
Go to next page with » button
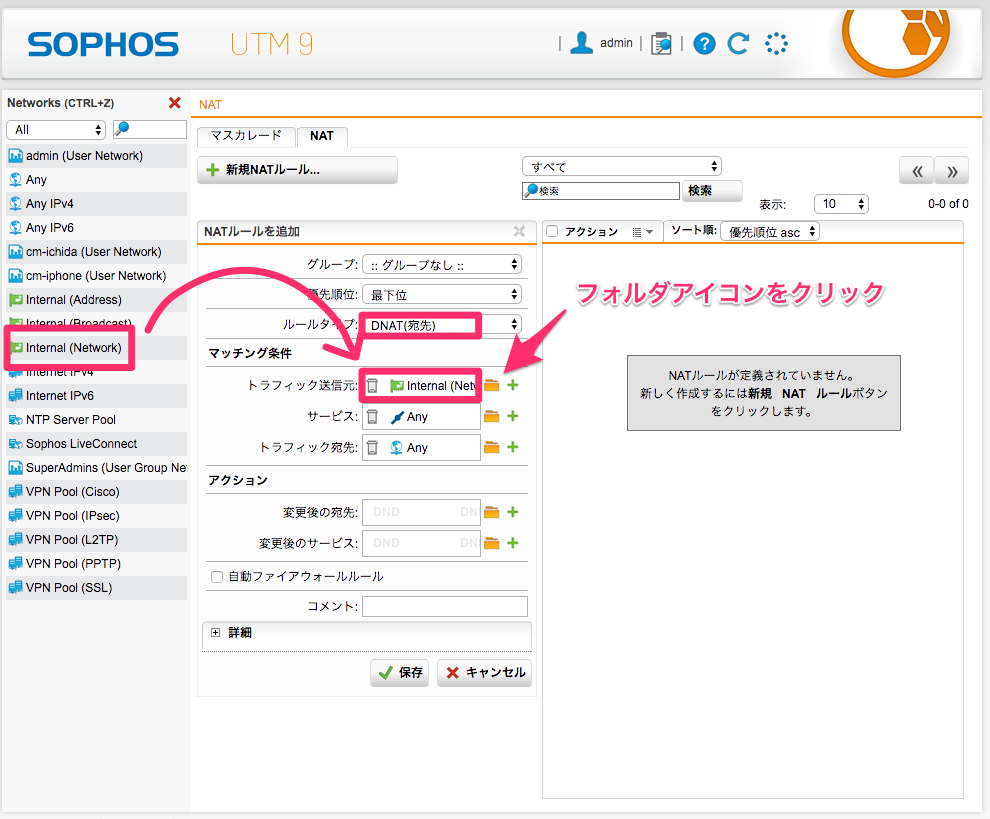[952, 170]
